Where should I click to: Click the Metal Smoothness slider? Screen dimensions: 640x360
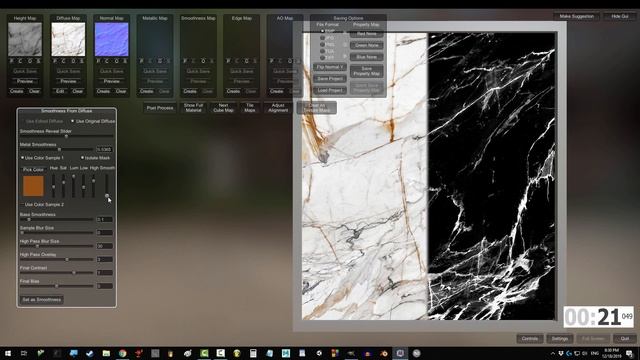click(x=56, y=150)
